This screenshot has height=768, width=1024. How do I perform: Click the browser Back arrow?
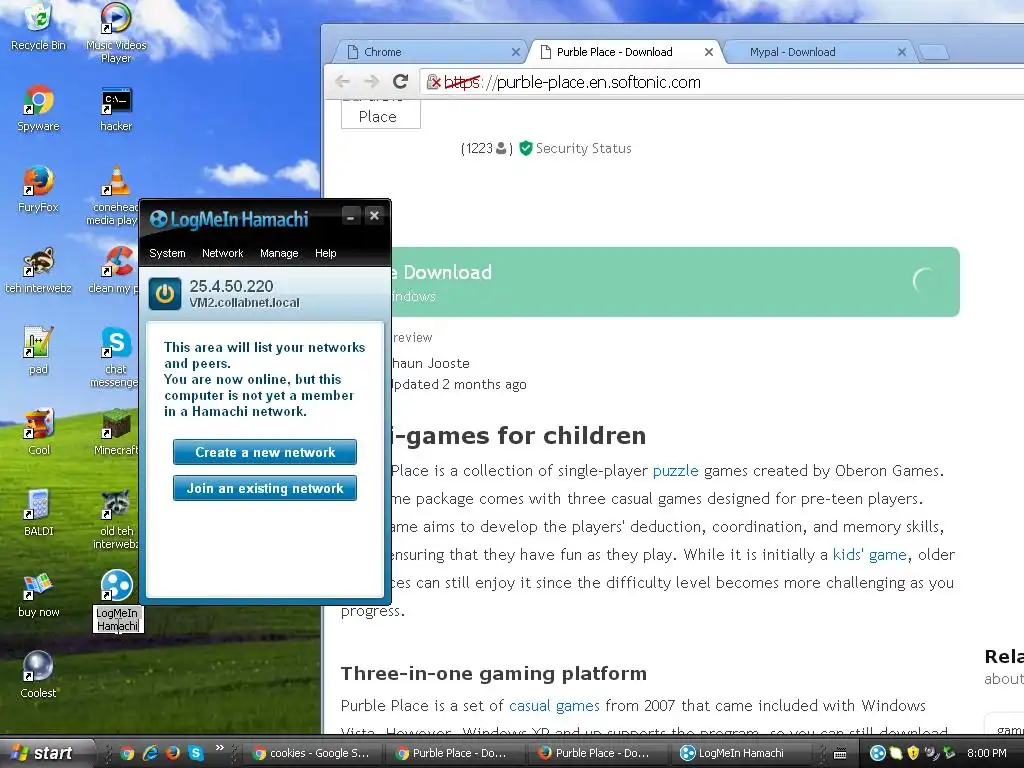click(x=342, y=81)
